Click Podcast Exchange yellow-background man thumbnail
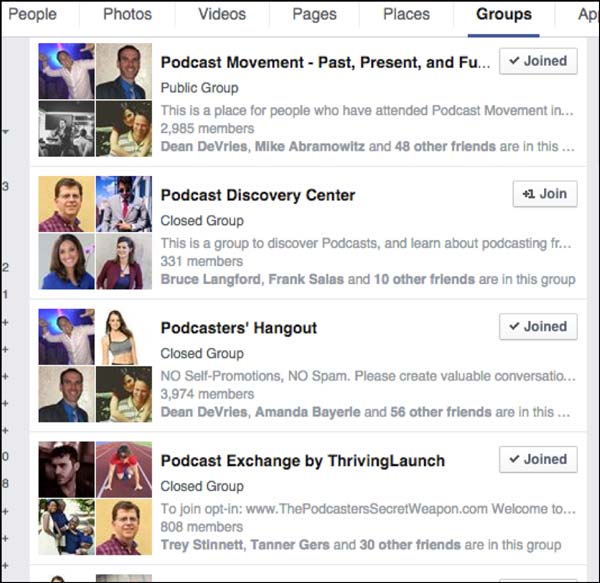The image size is (600, 583). 124,527
